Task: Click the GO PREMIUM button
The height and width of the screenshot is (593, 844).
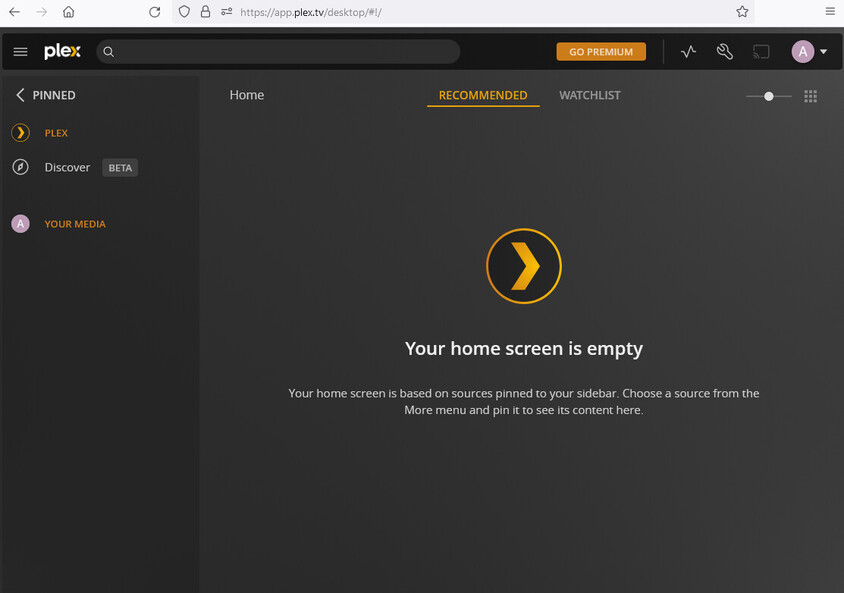Action: (601, 52)
